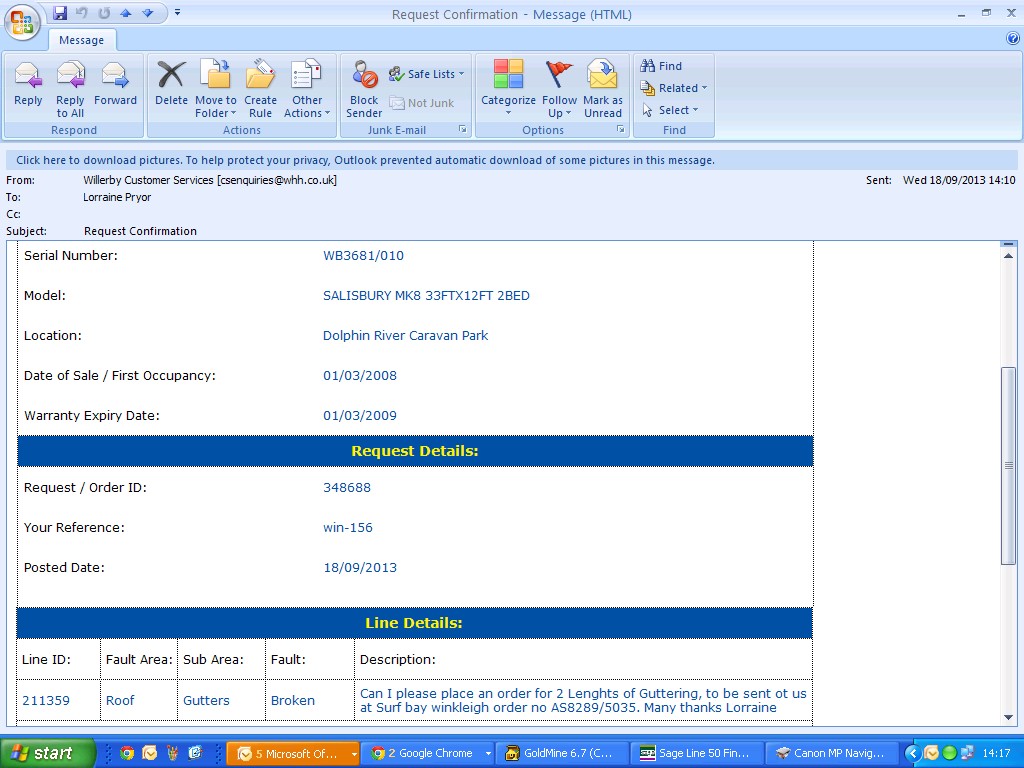Click the round Office button
1024x768 pixels.
pos(22,21)
